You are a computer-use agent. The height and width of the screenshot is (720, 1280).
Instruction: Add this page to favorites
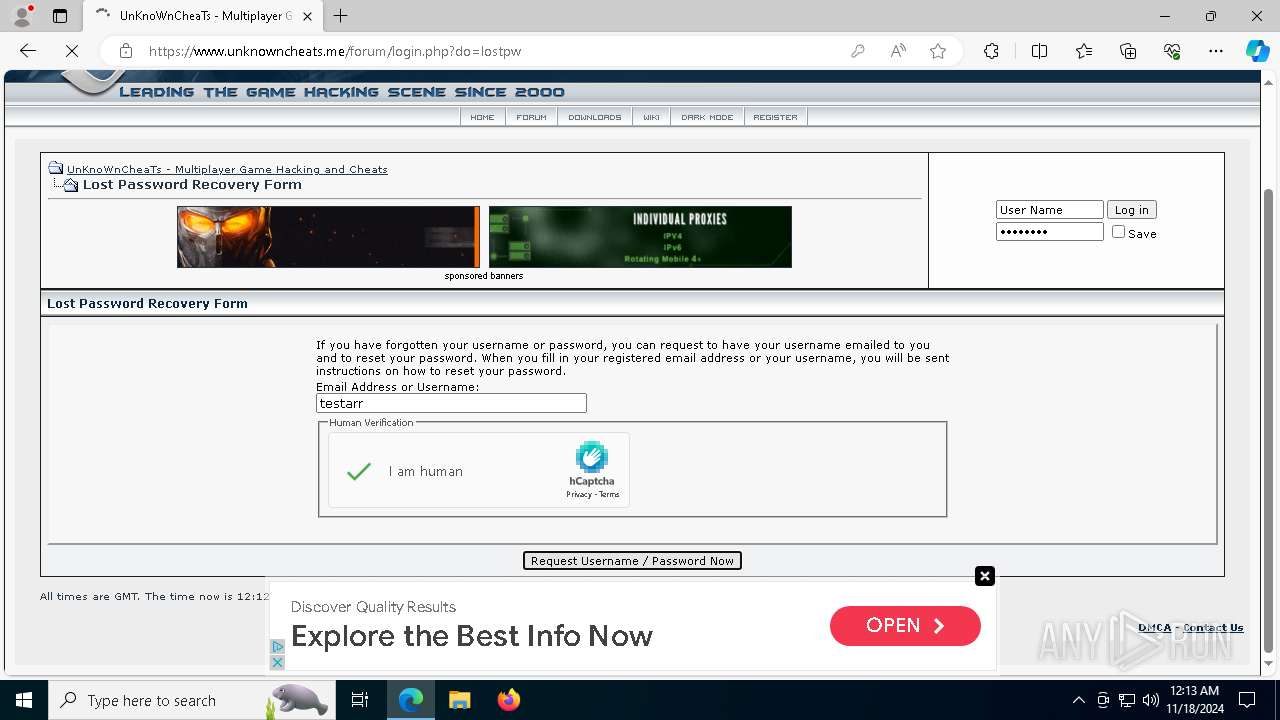[x=938, y=51]
